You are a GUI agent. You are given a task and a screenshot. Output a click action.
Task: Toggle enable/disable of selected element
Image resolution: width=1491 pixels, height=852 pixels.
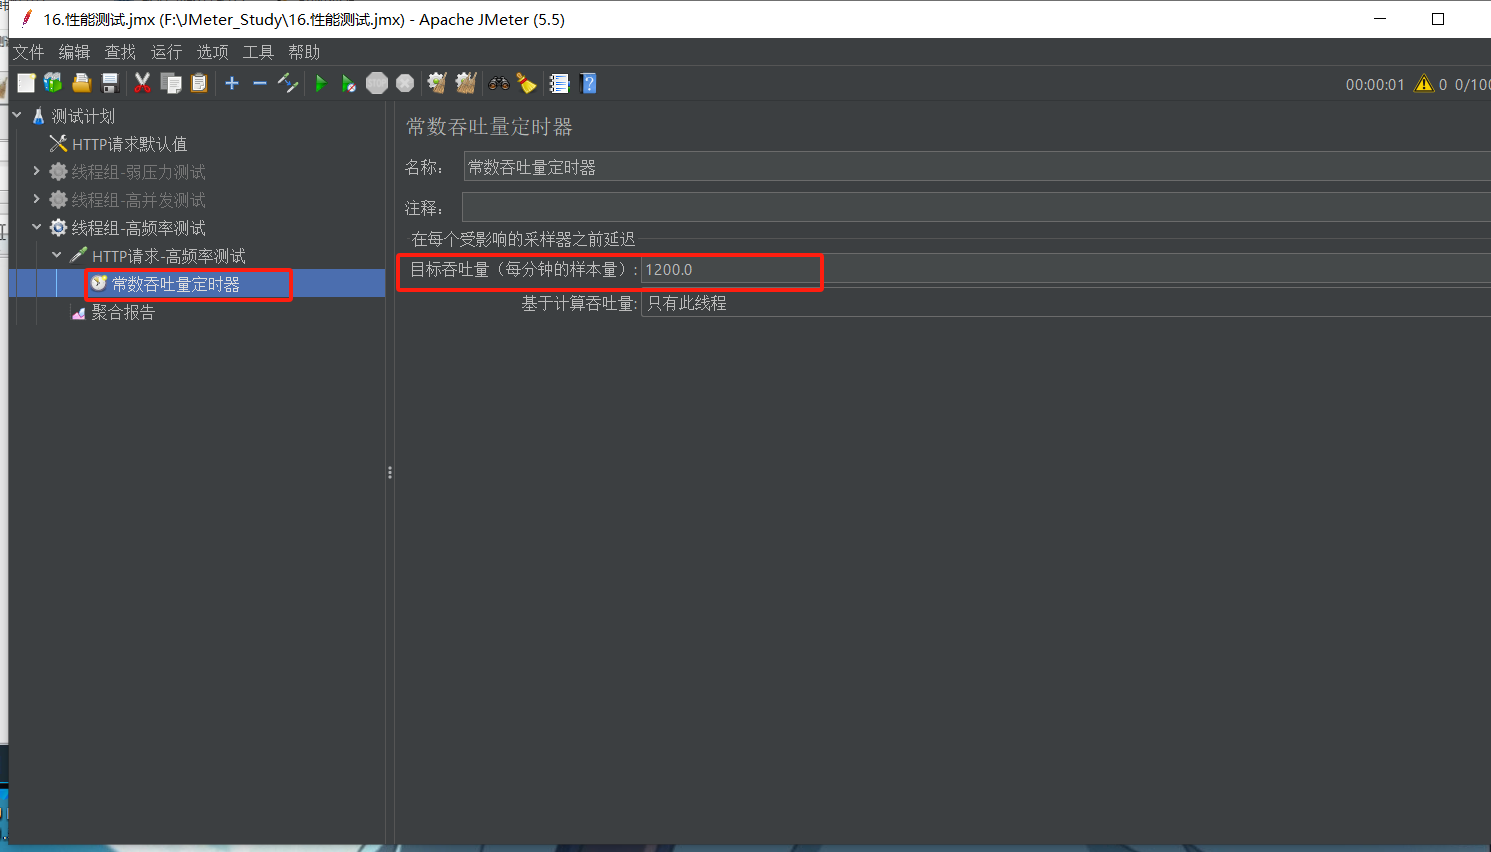click(288, 83)
